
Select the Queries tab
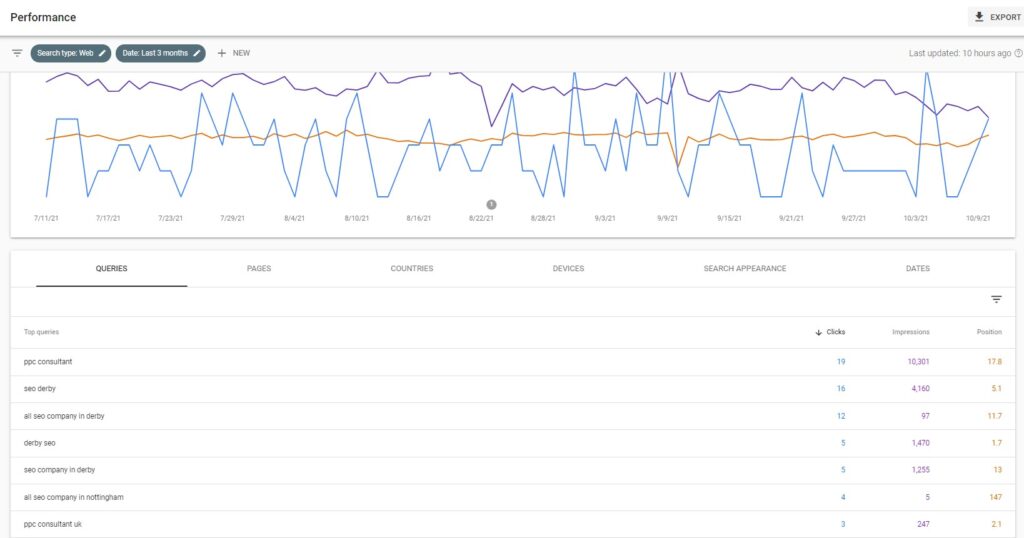pos(111,268)
